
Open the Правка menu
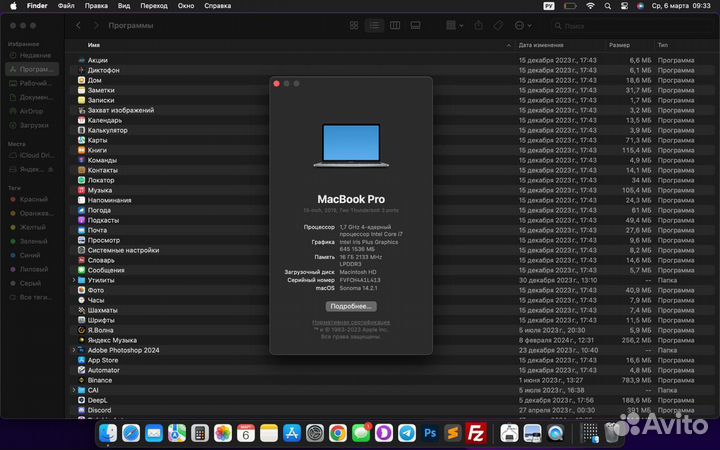(96, 6)
